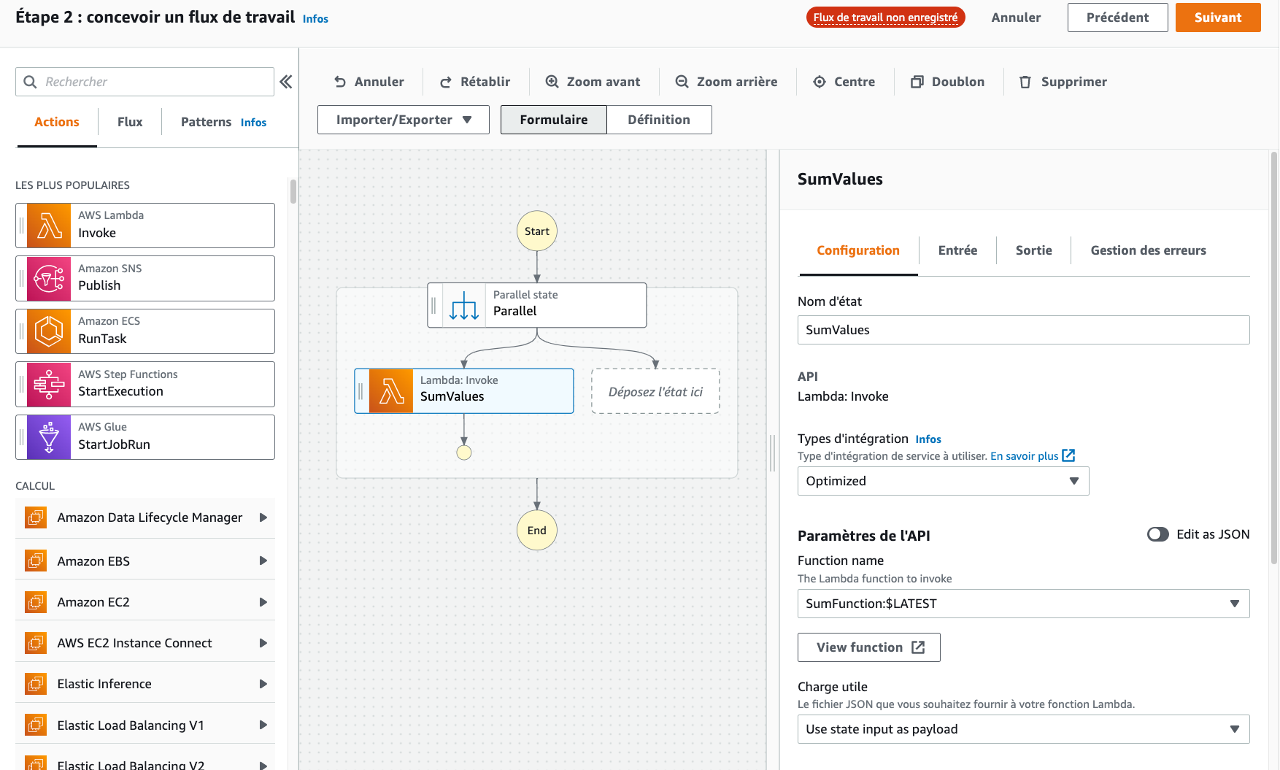Click the Lambda icon of SumValues state
This screenshot has width=1280, height=770.
391,391
